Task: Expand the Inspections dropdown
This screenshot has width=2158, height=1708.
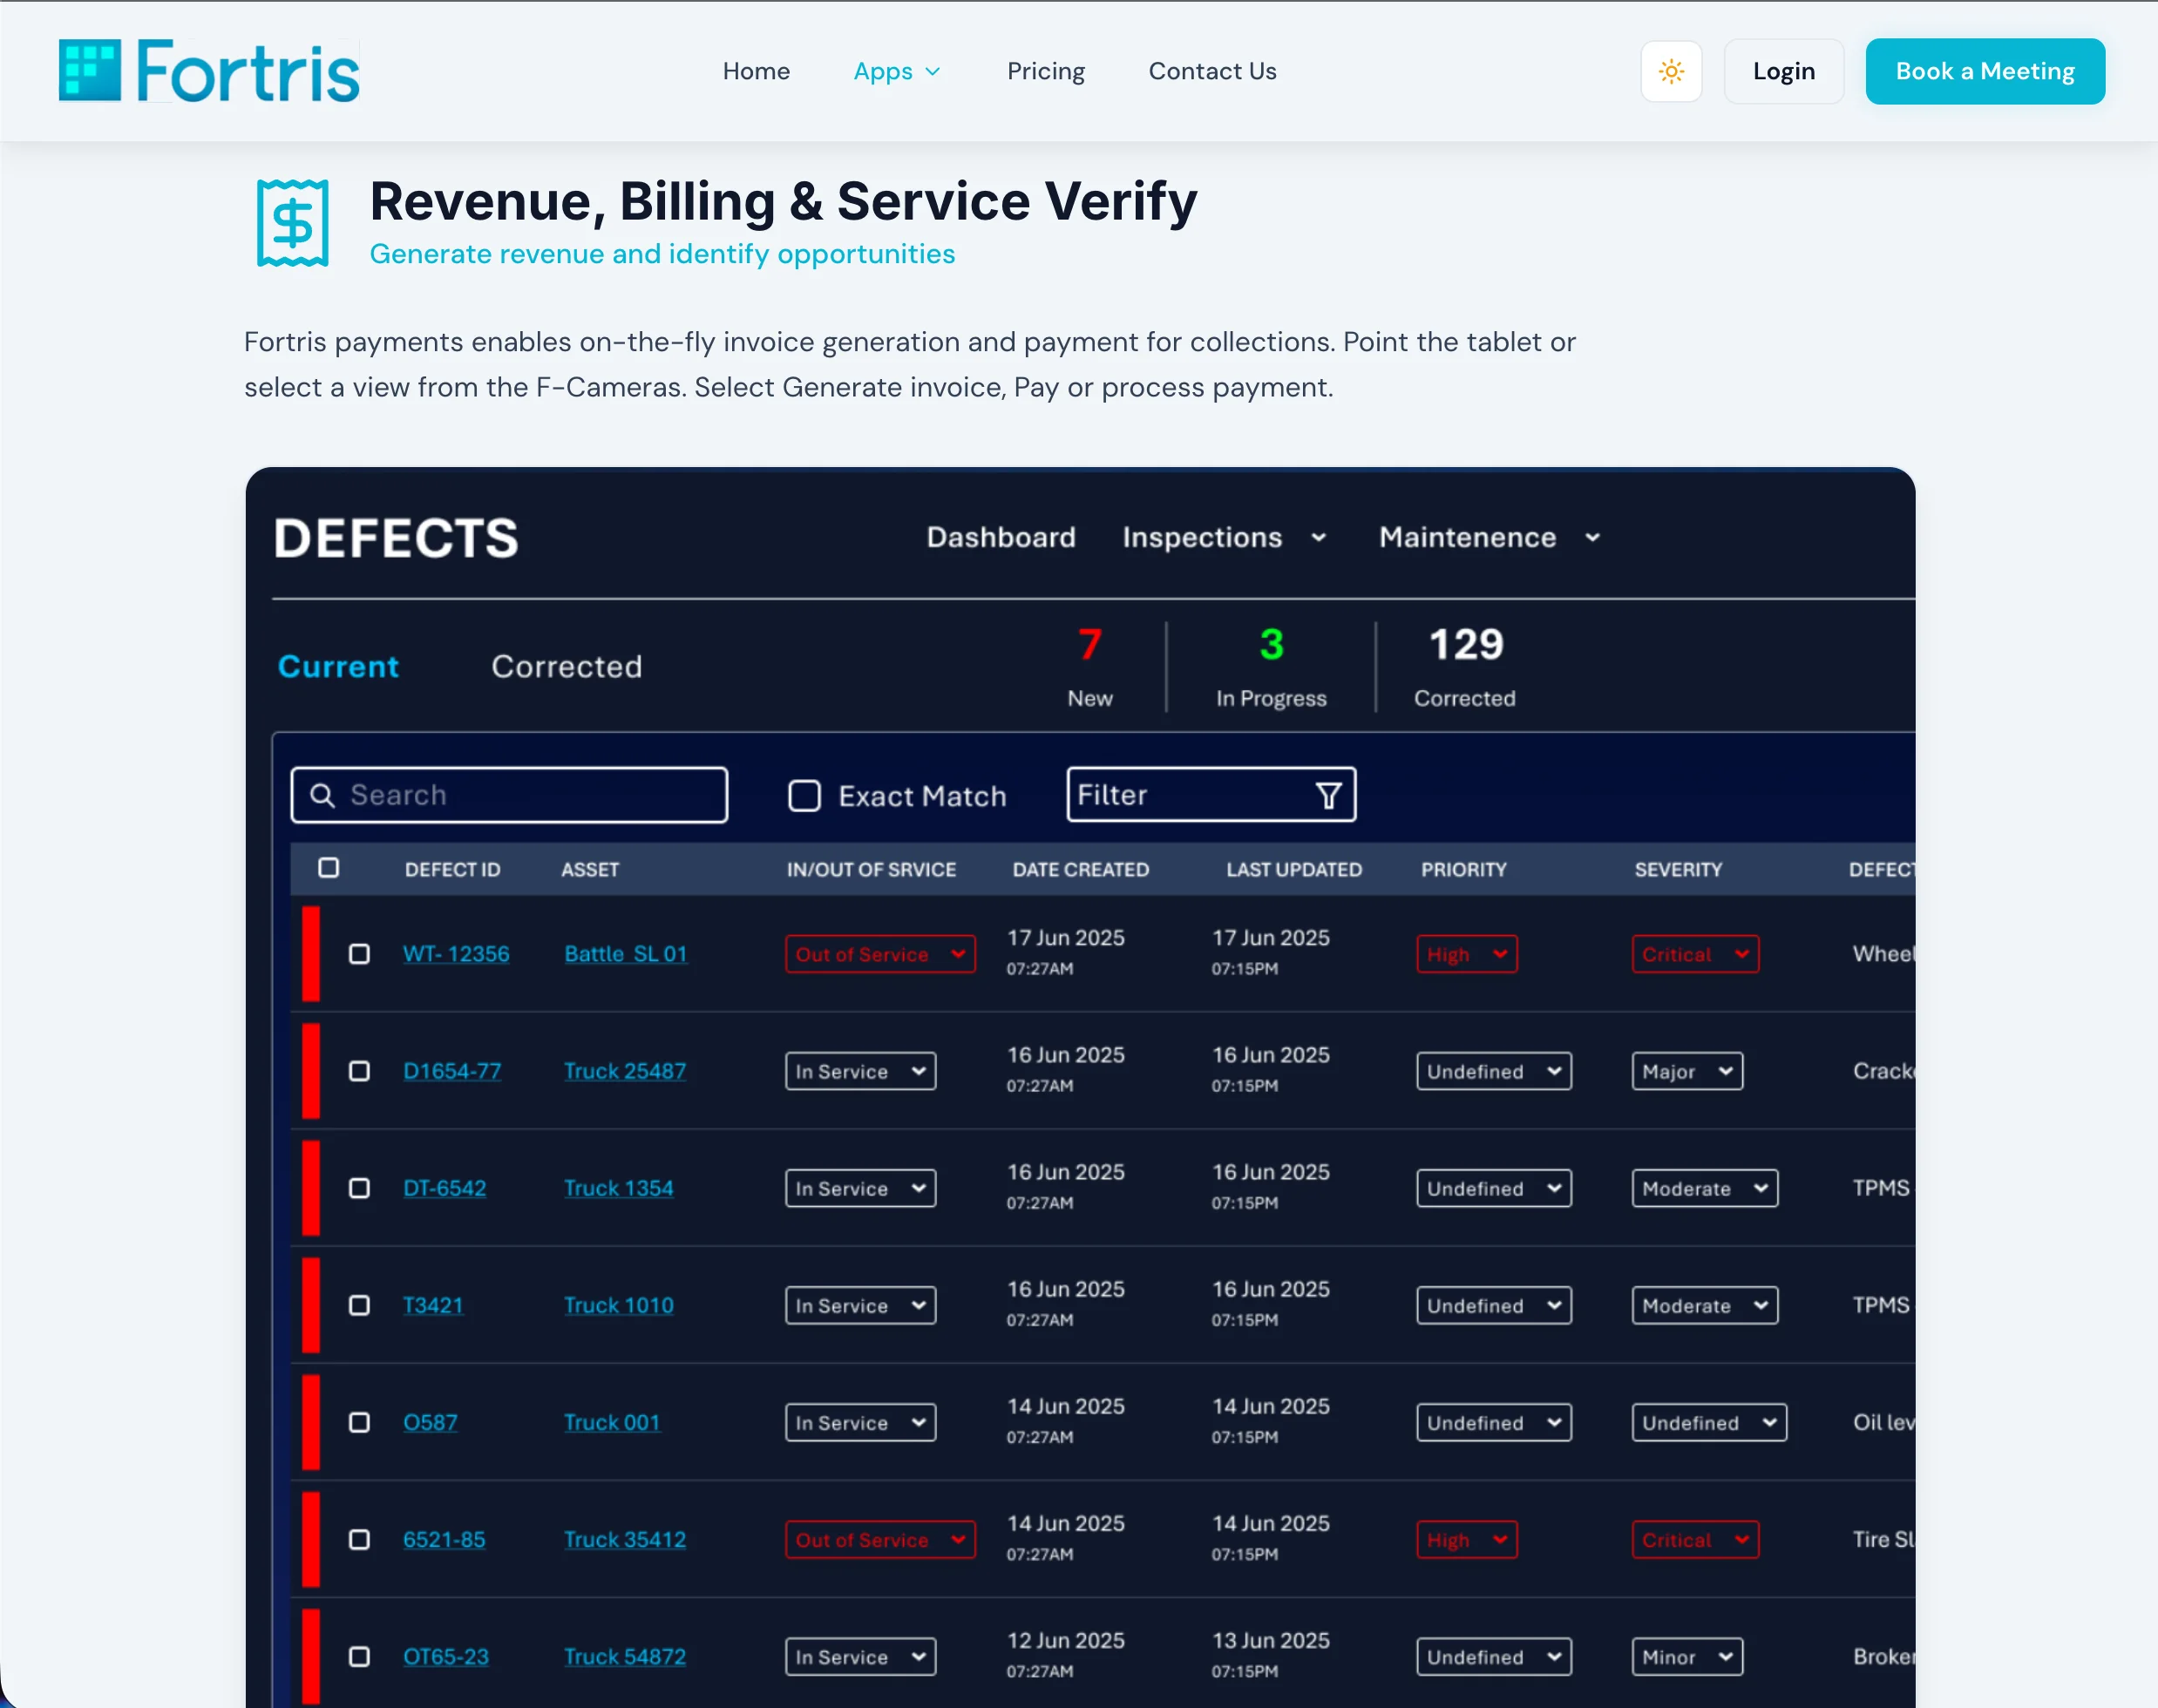Action: (1225, 537)
